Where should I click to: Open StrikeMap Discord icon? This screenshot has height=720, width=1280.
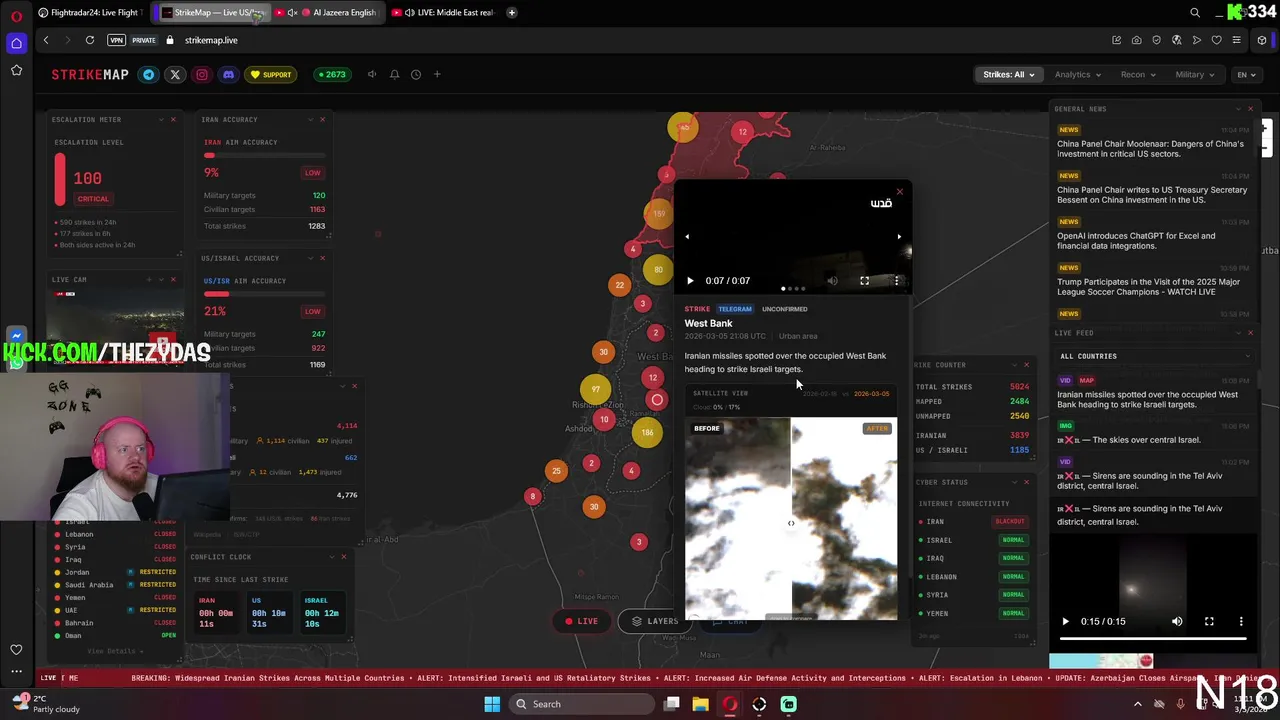228,74
